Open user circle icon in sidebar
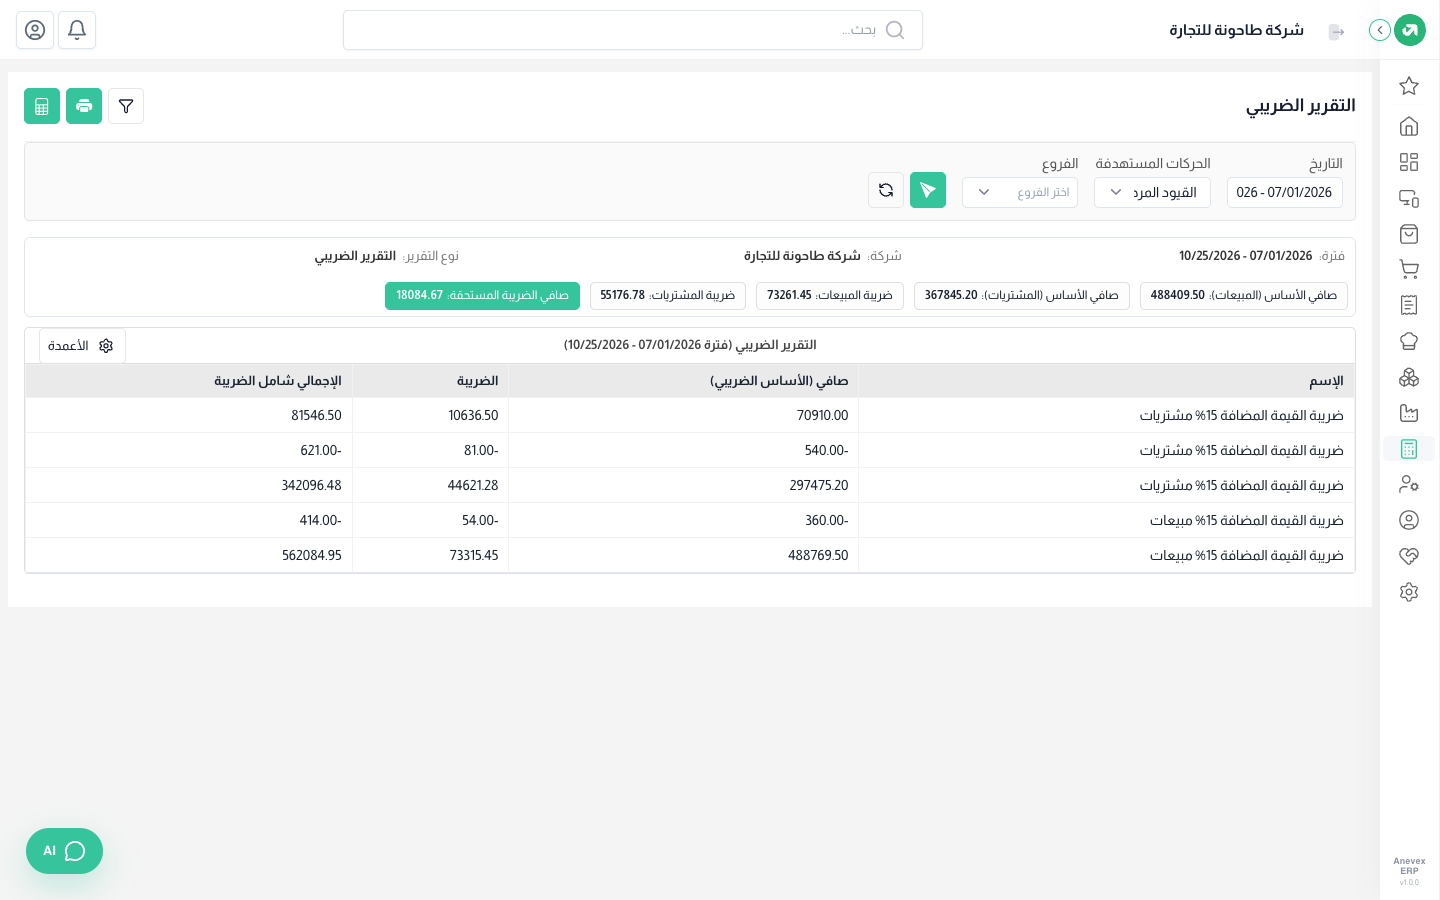 1409,520
